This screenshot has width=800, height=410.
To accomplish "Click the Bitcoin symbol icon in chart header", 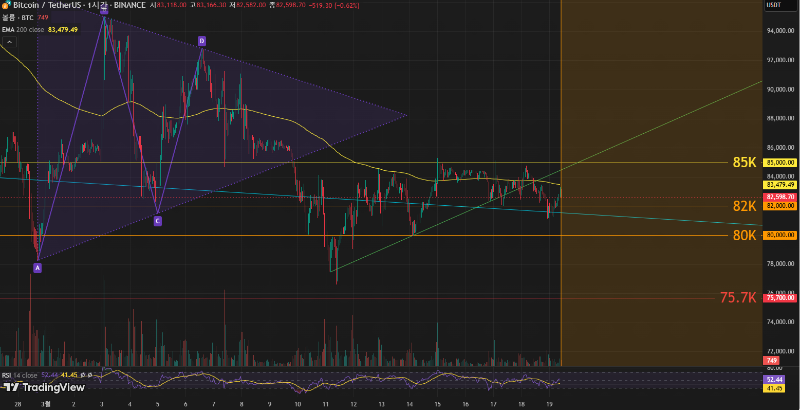I will point(6,6).
